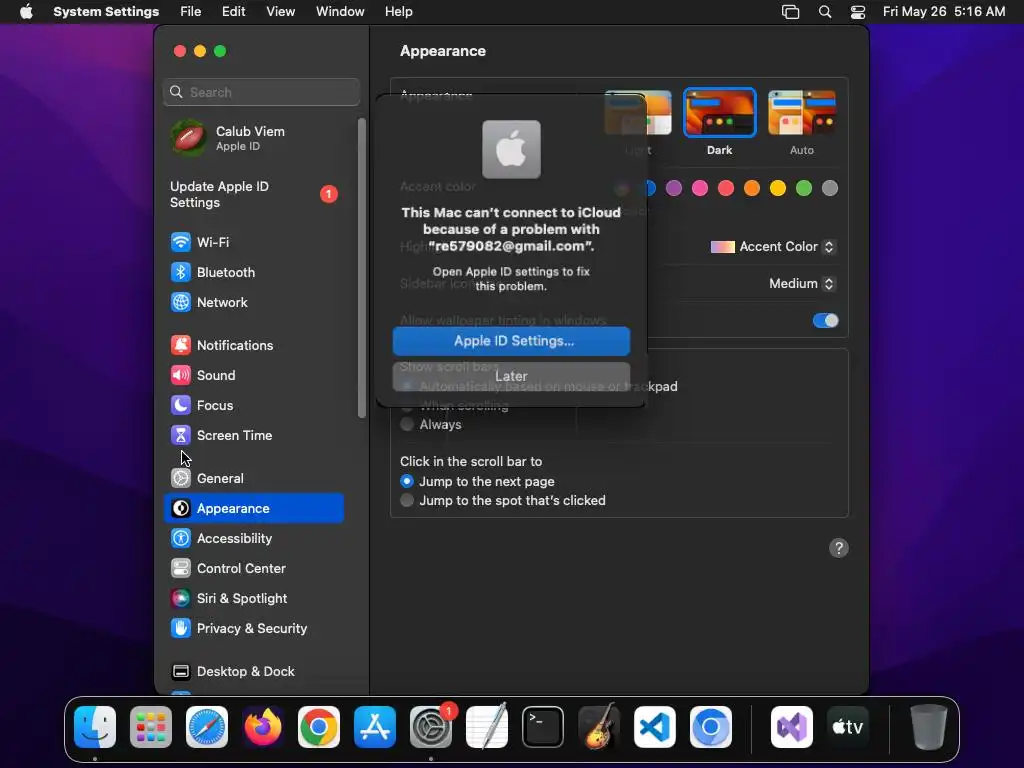Click the Apple ID Settings... button
This screenshot has width=1024, height=768.
pos(511,341)
